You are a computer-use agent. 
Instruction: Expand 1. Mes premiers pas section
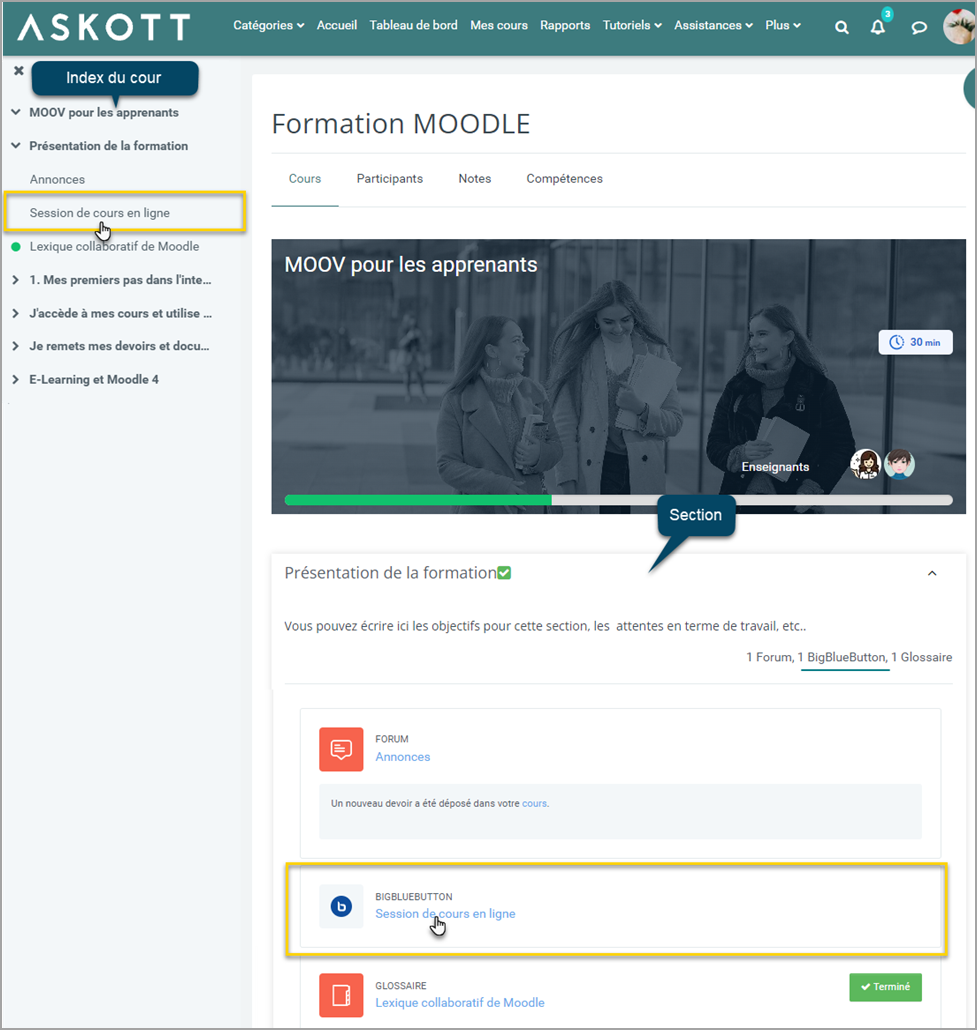click(x=16, y=280)
